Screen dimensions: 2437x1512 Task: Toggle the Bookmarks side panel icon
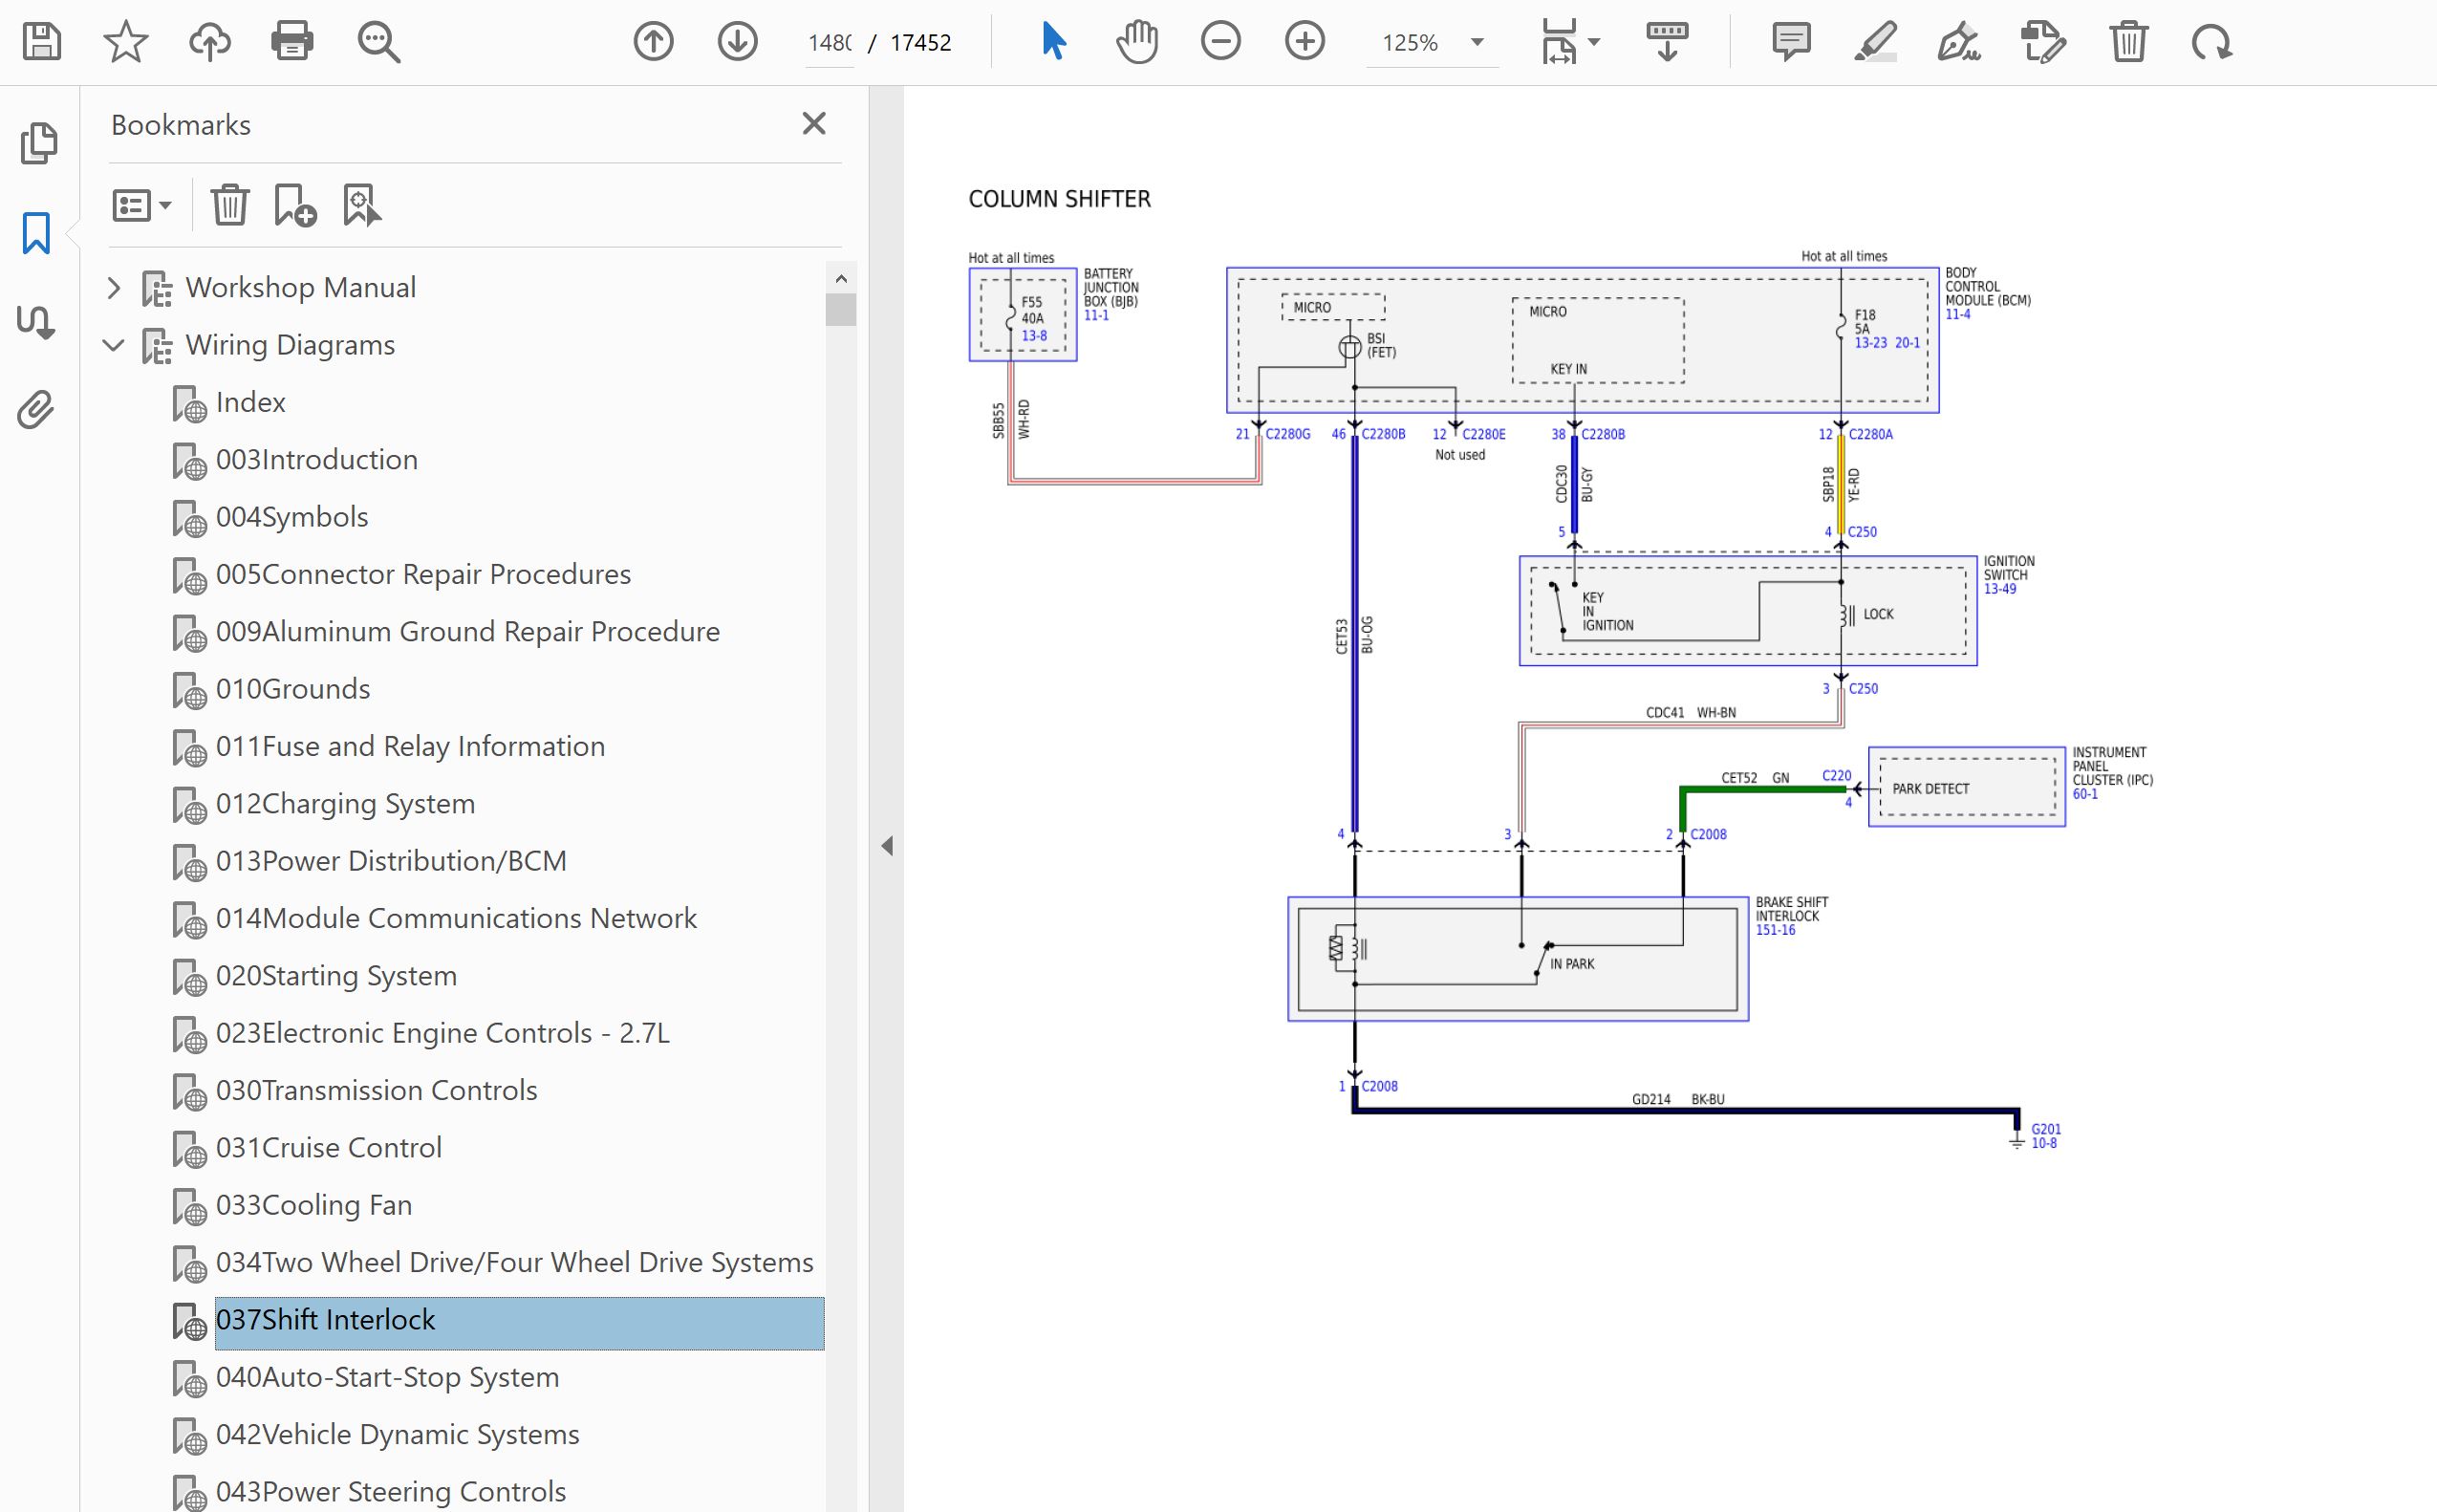(36, 233)
